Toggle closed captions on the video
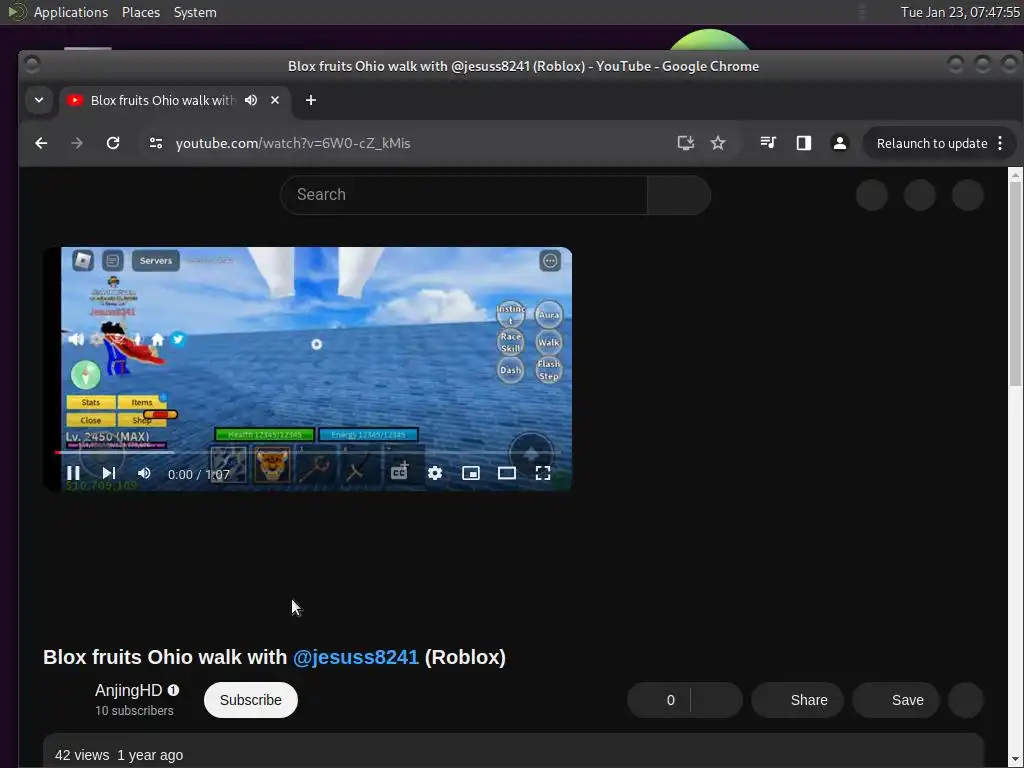The image size is (1024, 768). [x=399, y=472]
